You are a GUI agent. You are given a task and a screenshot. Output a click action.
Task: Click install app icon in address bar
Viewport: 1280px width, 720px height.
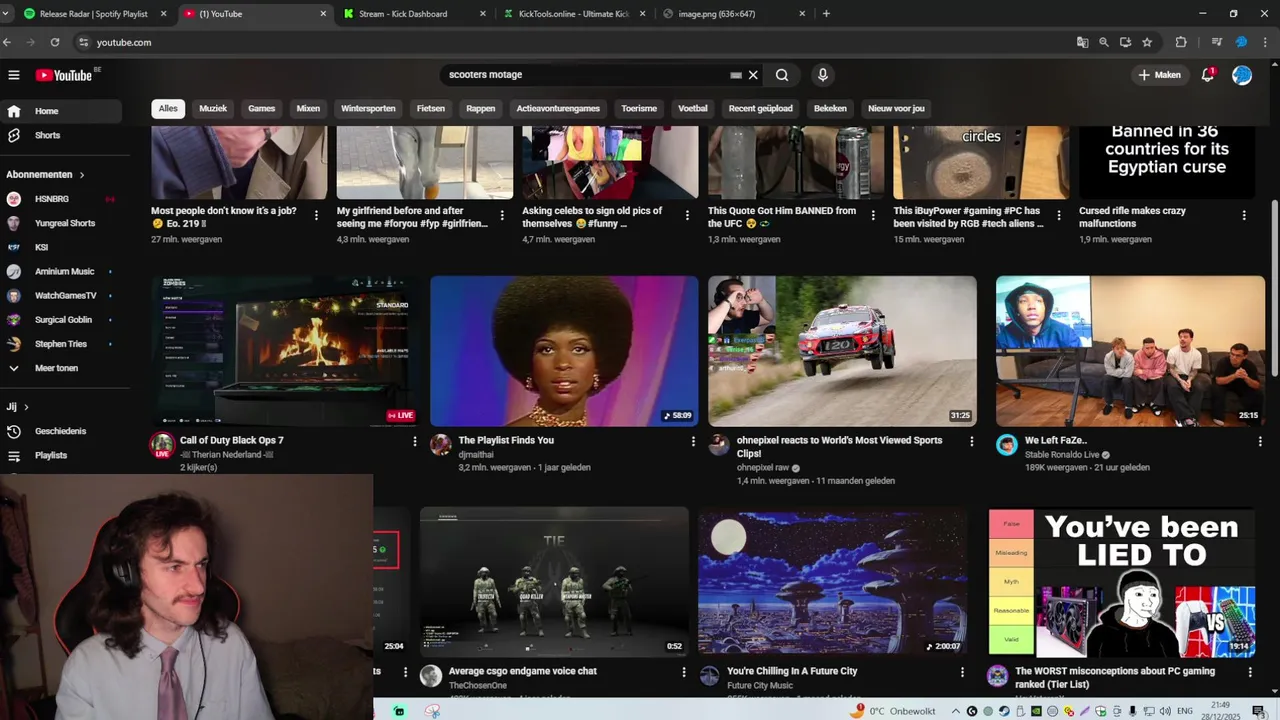click(x=1125, y=42)
